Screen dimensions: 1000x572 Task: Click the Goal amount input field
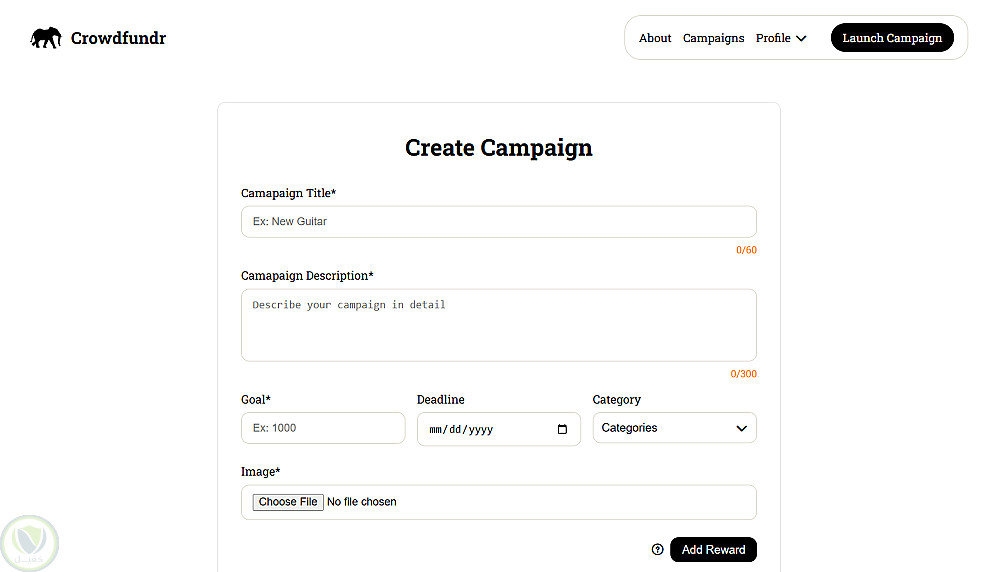[323, 428]
